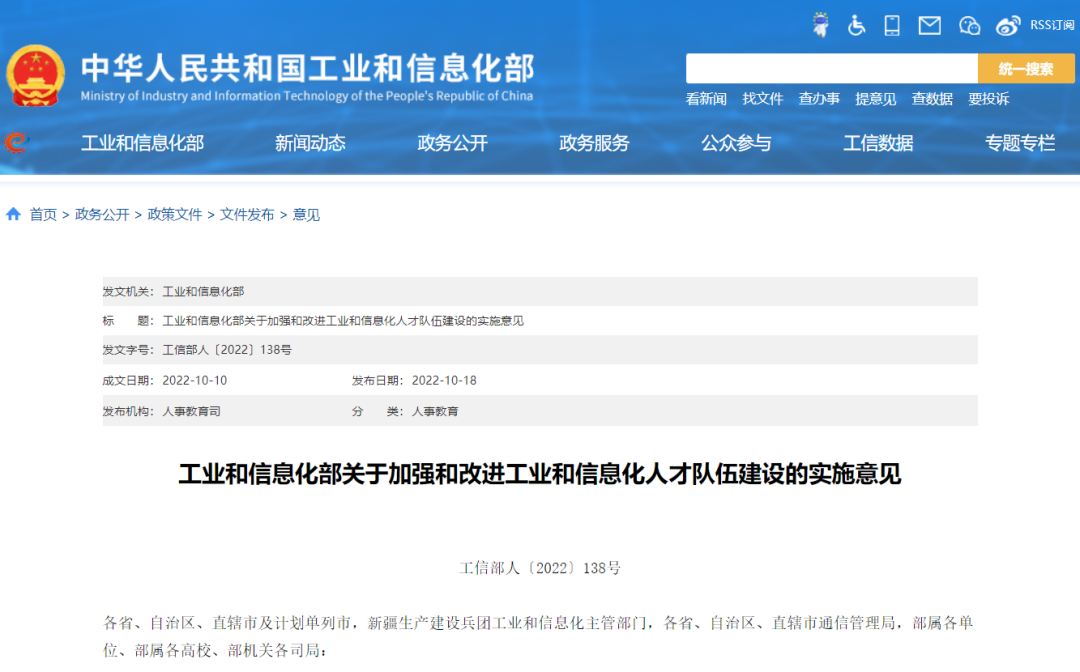Click the home icon in the breadcrumb
1080x672 pixels.
(x=13, y=214)
